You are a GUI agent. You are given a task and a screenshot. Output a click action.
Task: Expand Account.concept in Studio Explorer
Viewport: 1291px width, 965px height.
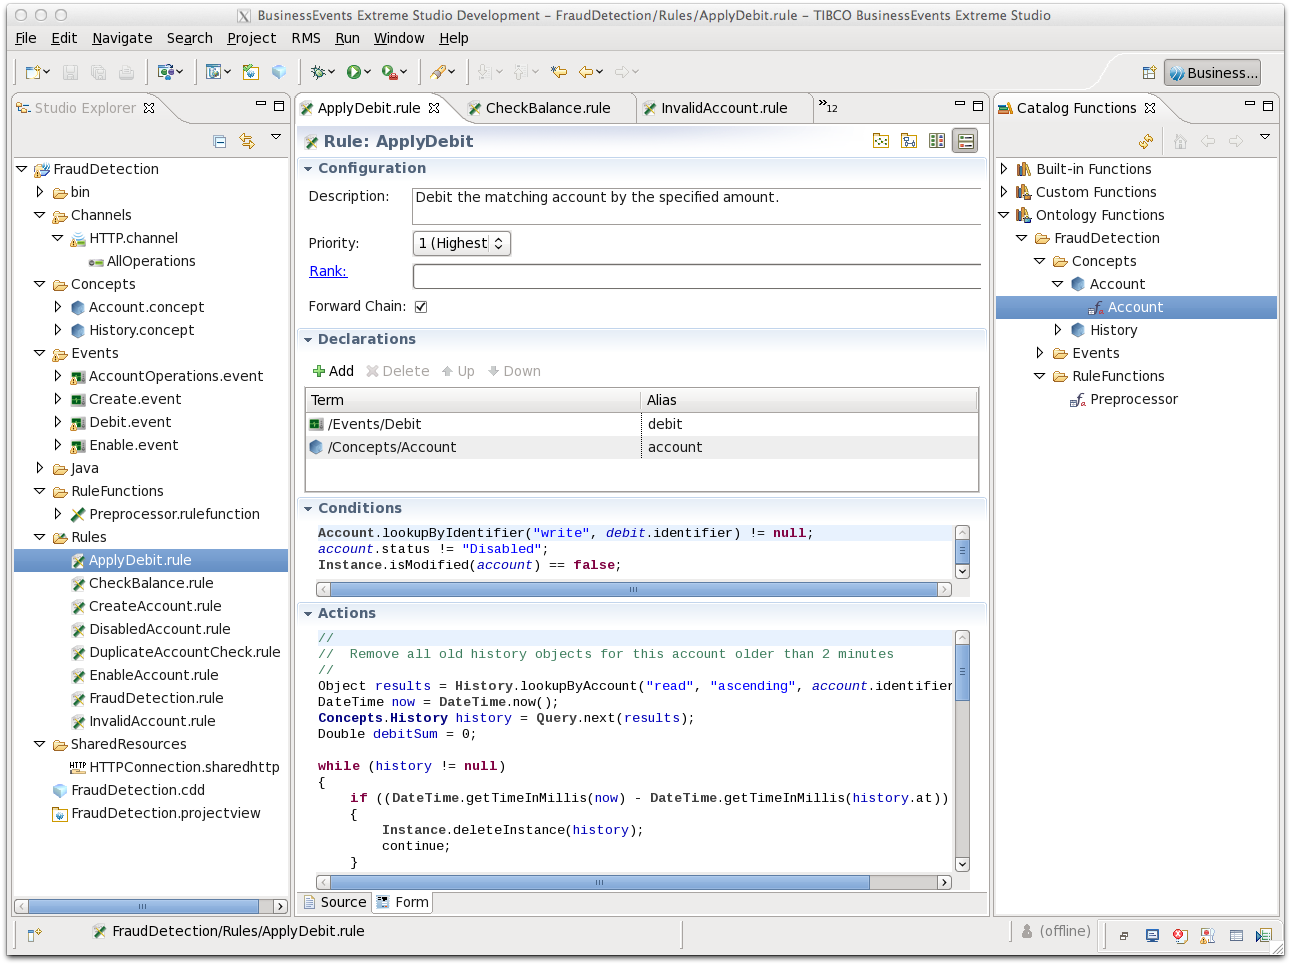pyautogui.click(x=58, y=307)
